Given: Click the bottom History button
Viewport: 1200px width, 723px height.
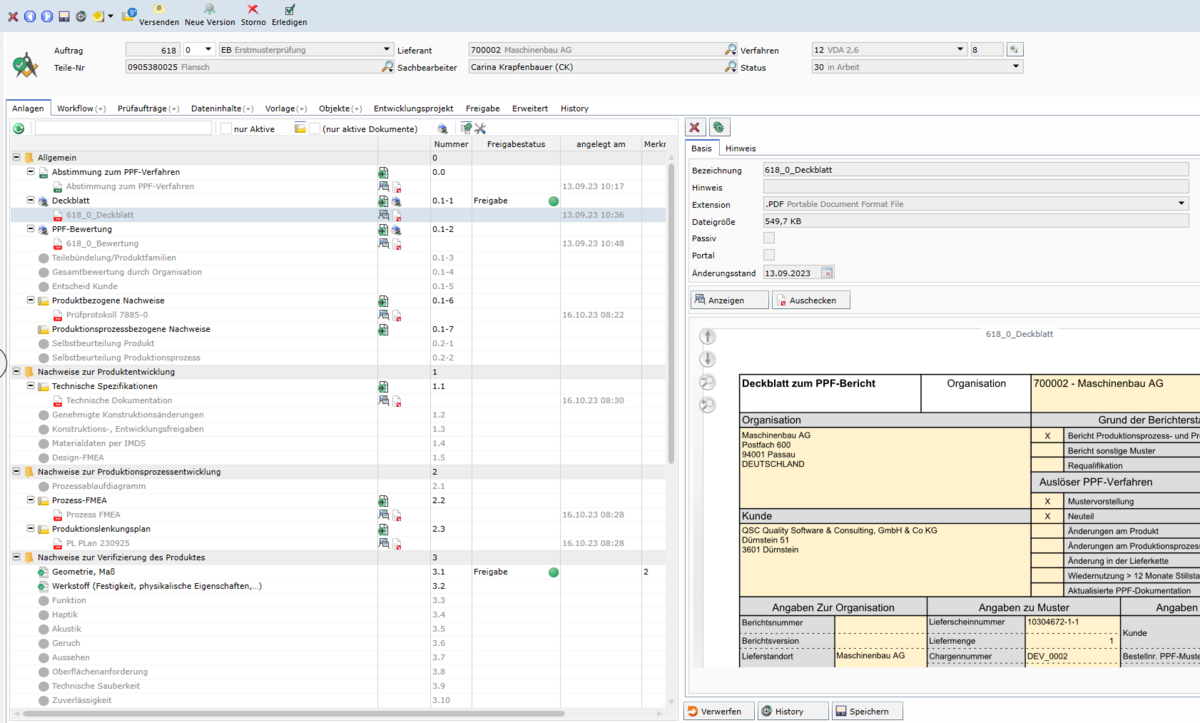Looking at the screenshot, I should tap(793, 711).
